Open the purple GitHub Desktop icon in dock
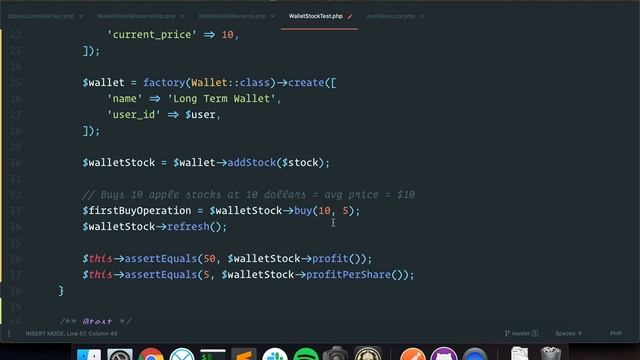Image resolution: width=640 pixels, height=360 pixels. tap(444, 354)
